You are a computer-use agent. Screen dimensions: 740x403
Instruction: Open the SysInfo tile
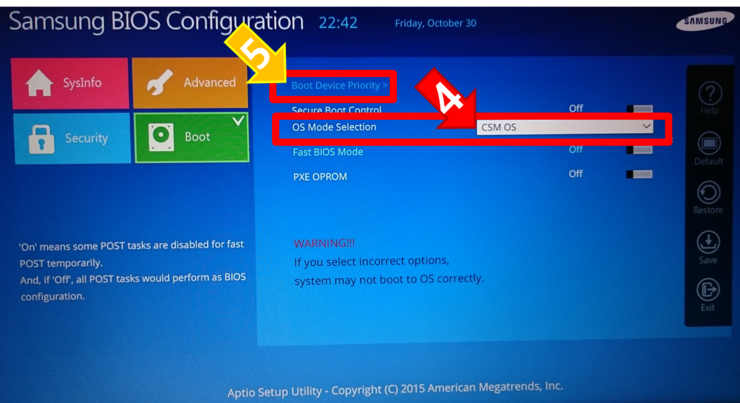[x=70, y=83]
